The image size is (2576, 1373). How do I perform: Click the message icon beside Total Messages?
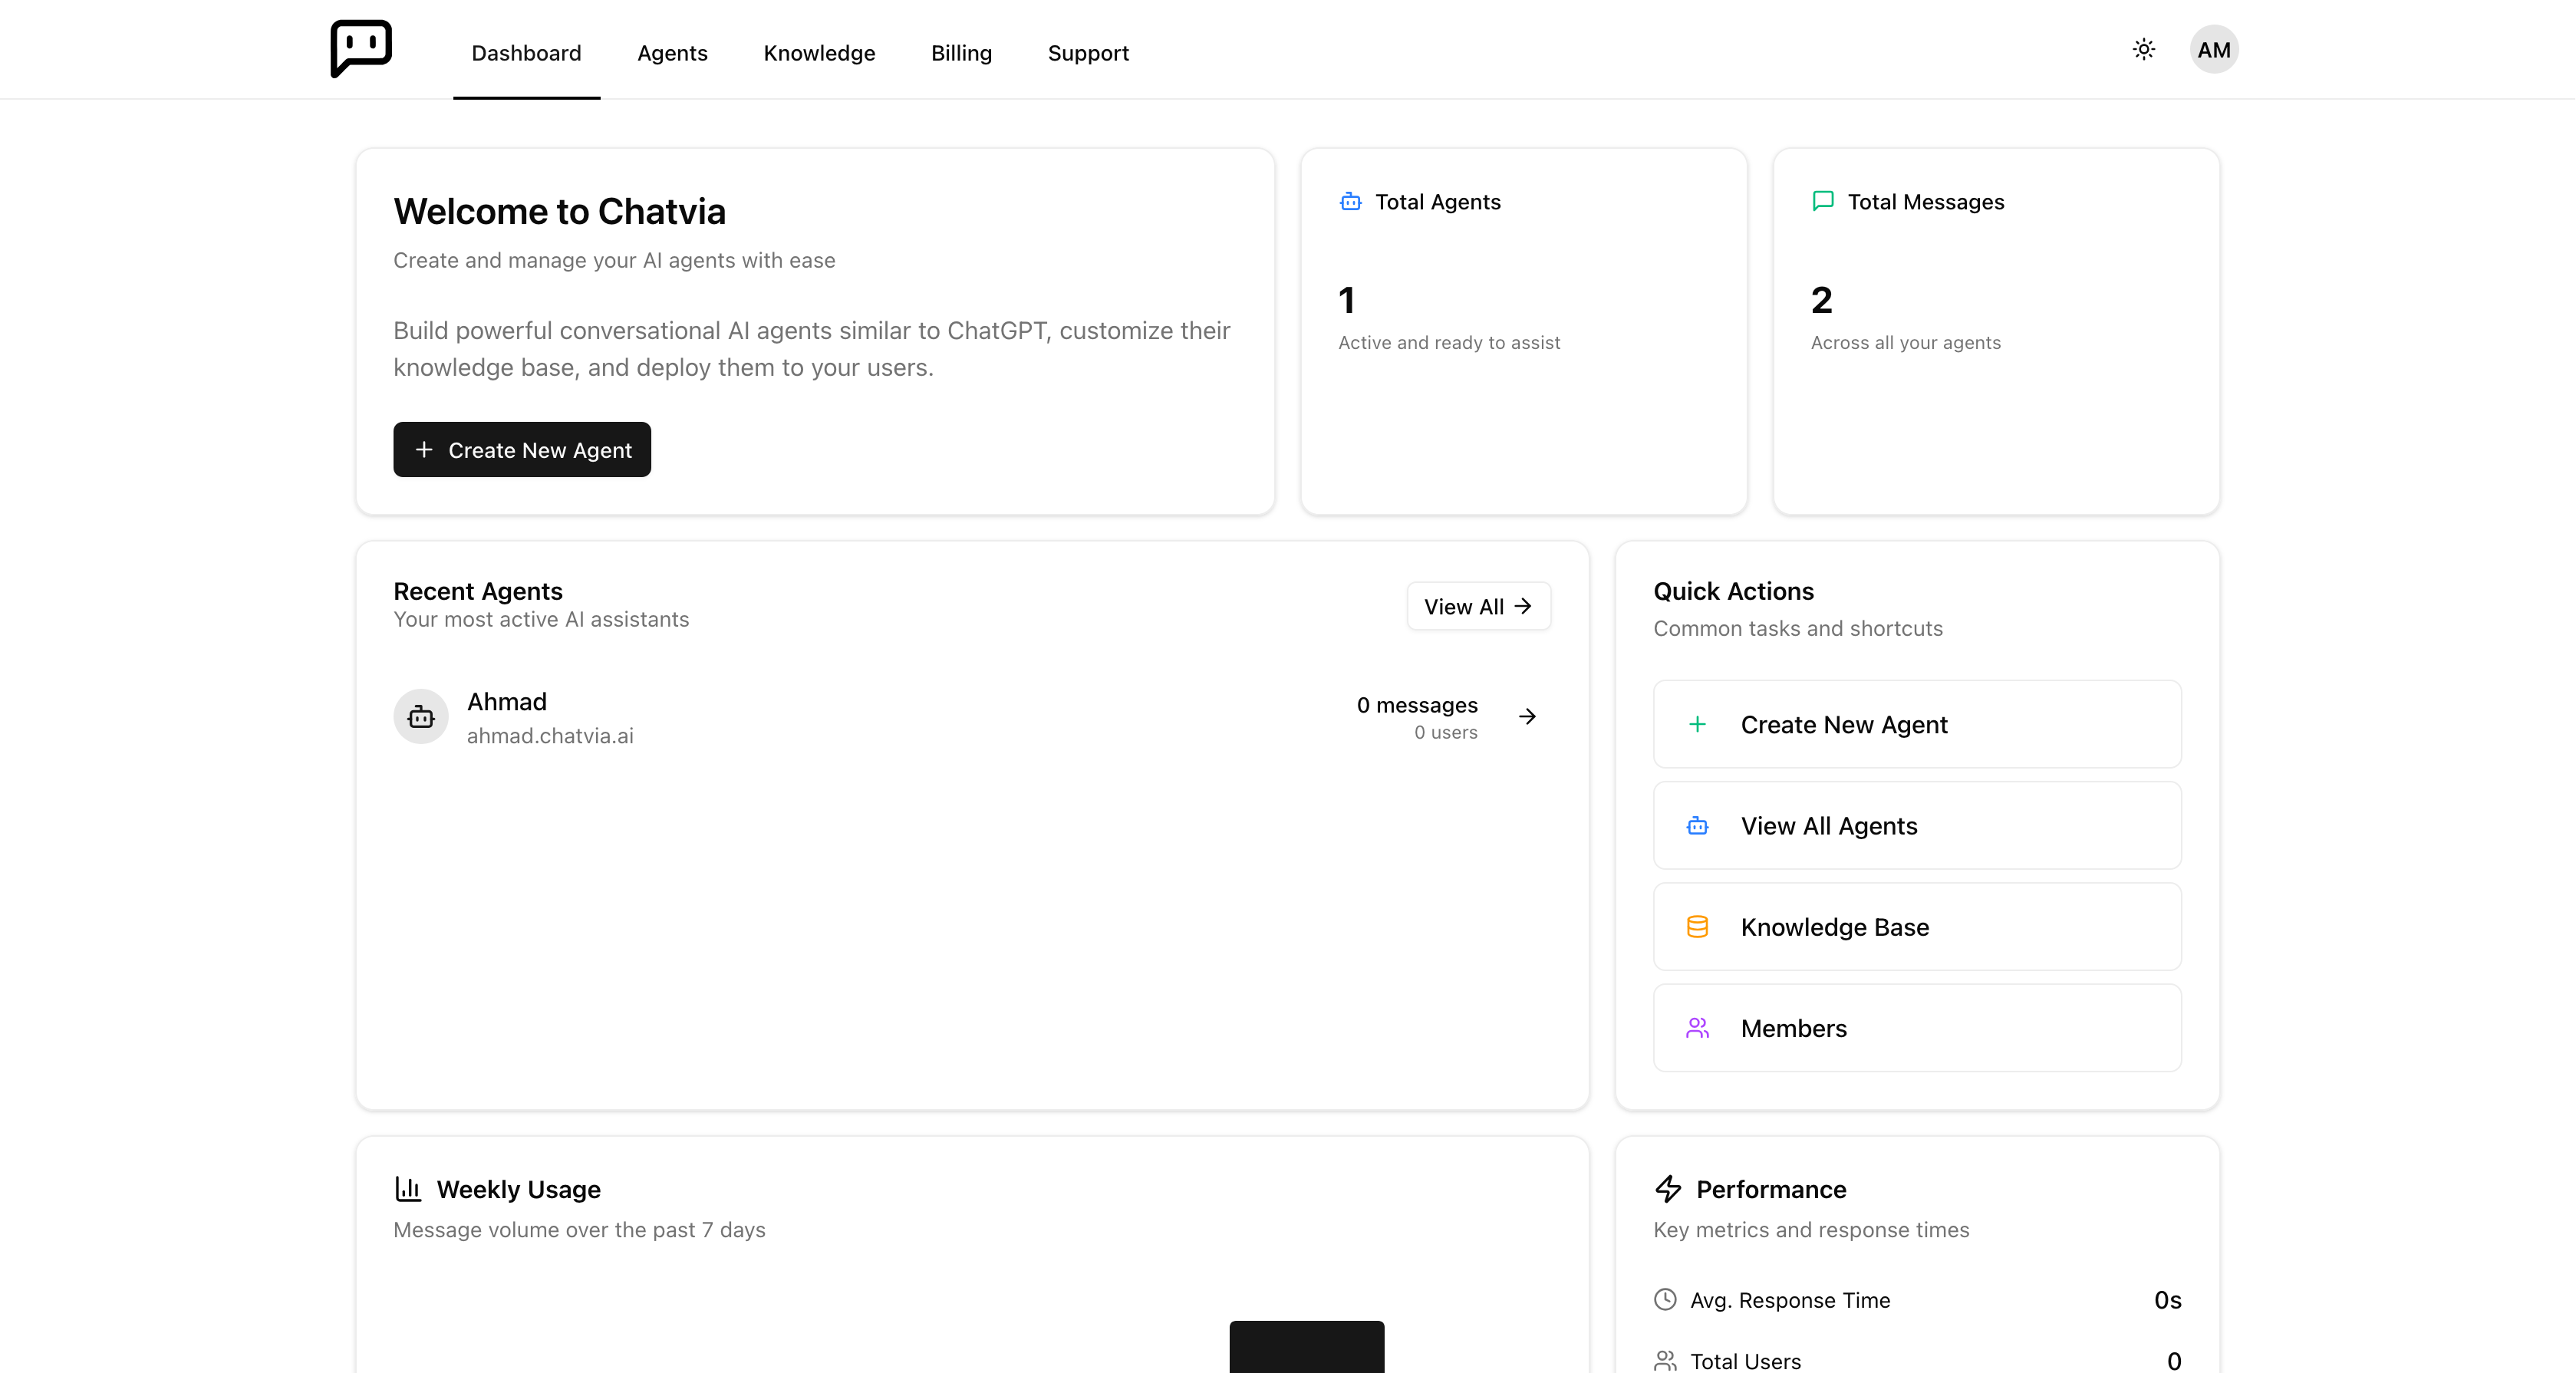click(1822, 202)
